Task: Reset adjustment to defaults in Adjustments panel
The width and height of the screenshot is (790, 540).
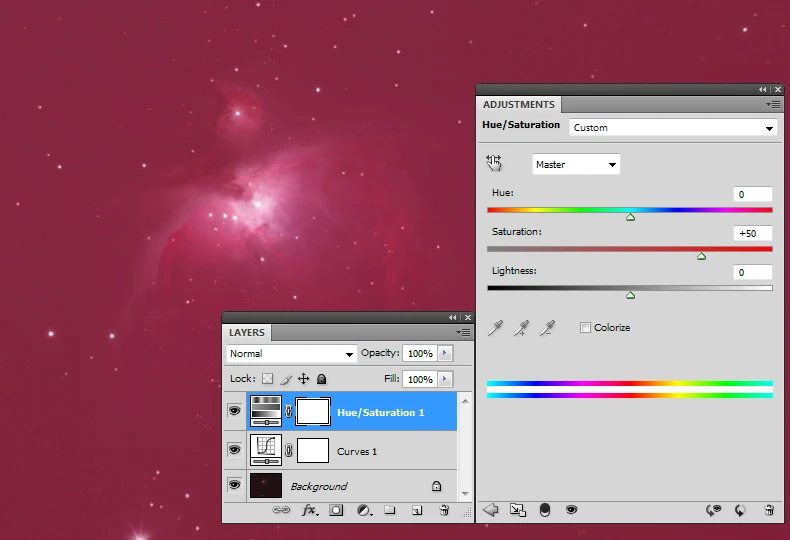Action: tap(740, 509)
